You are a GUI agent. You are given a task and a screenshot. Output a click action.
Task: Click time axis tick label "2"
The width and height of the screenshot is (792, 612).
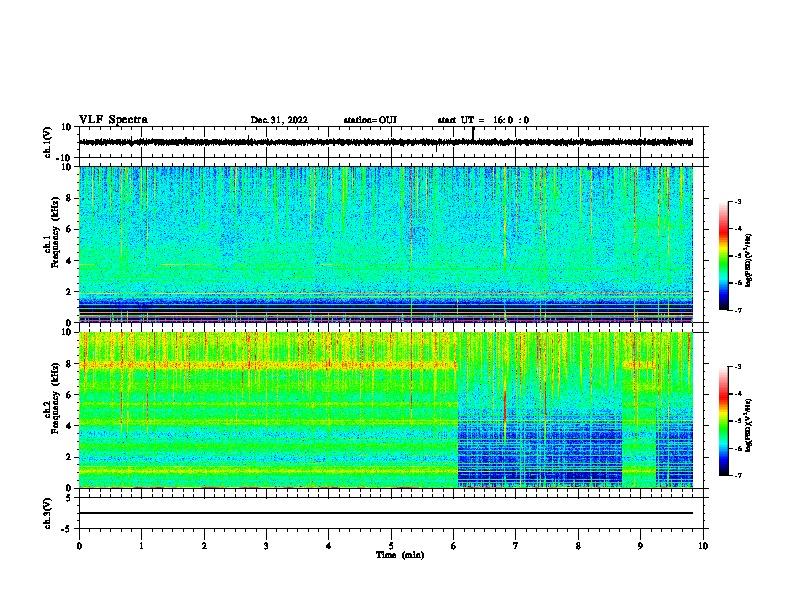click(x=204, y=546)
